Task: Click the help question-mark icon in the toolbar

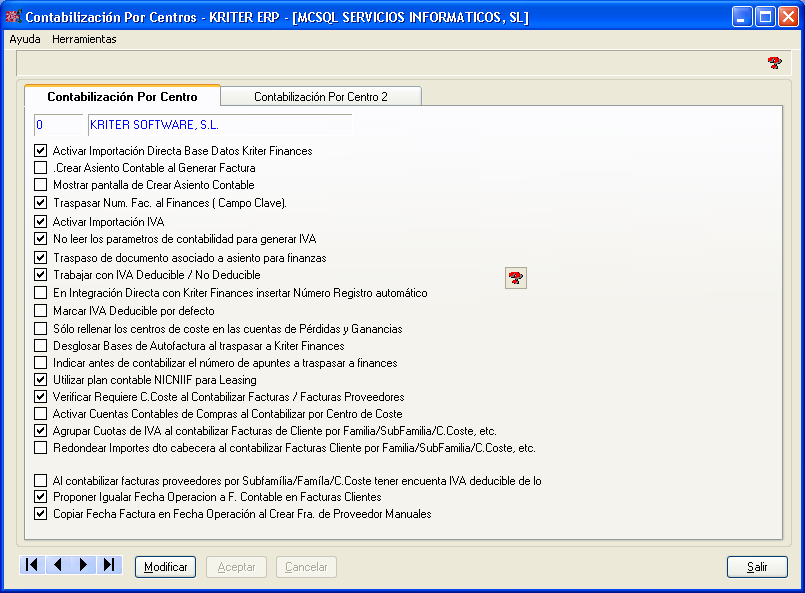Action: (775, 63)
